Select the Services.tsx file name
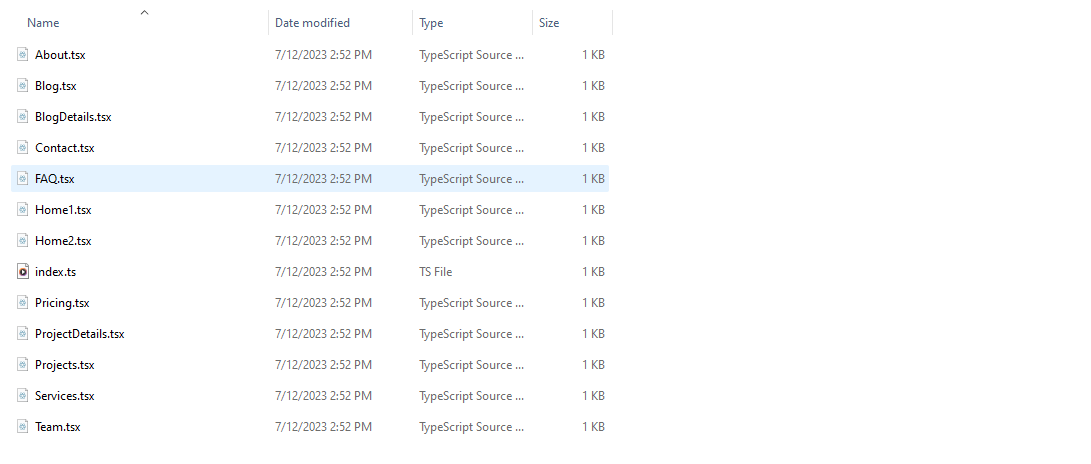Image resolution: width=1091 pixels, height=464 pixels. click(x=65, y=395)
